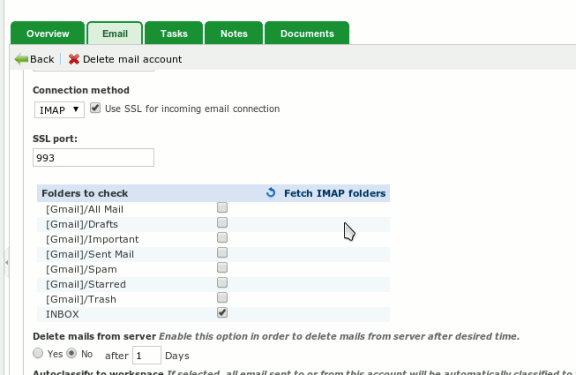576x375 pixels.
Task: Click the Folders to check header
Action: tap(84, 193)
